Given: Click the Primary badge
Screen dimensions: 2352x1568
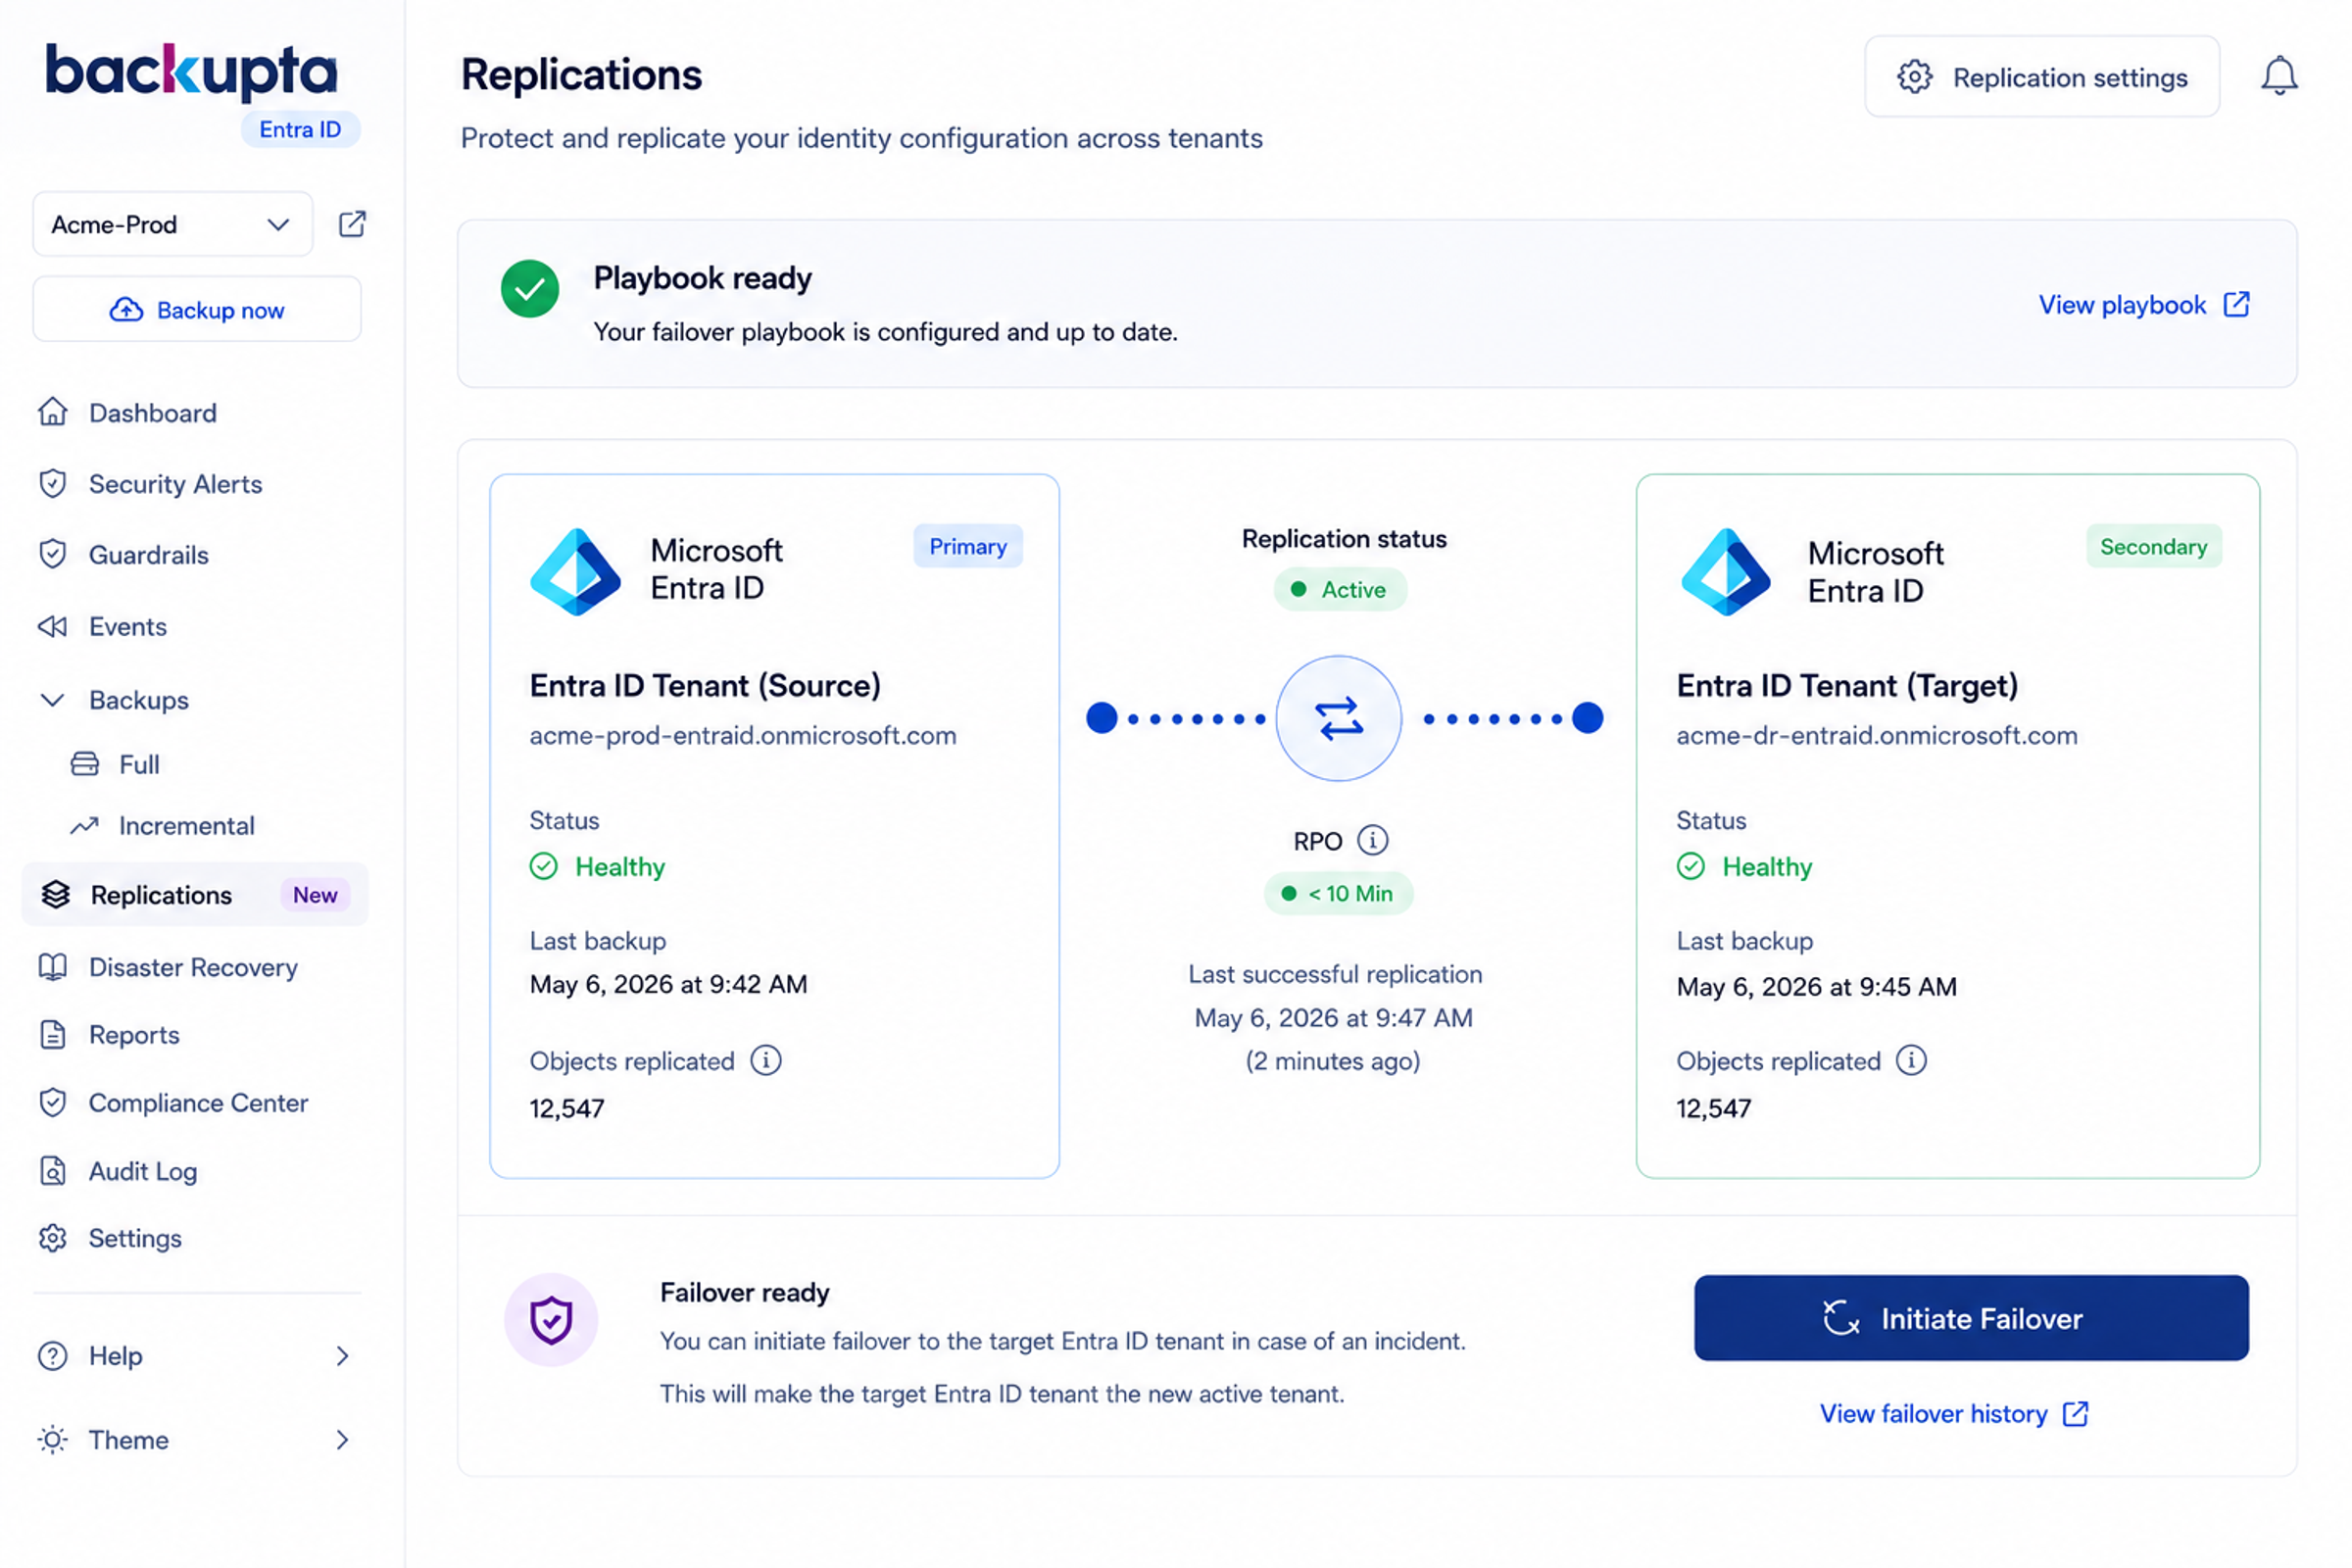Looking at the screenshot, I should 968,546.
